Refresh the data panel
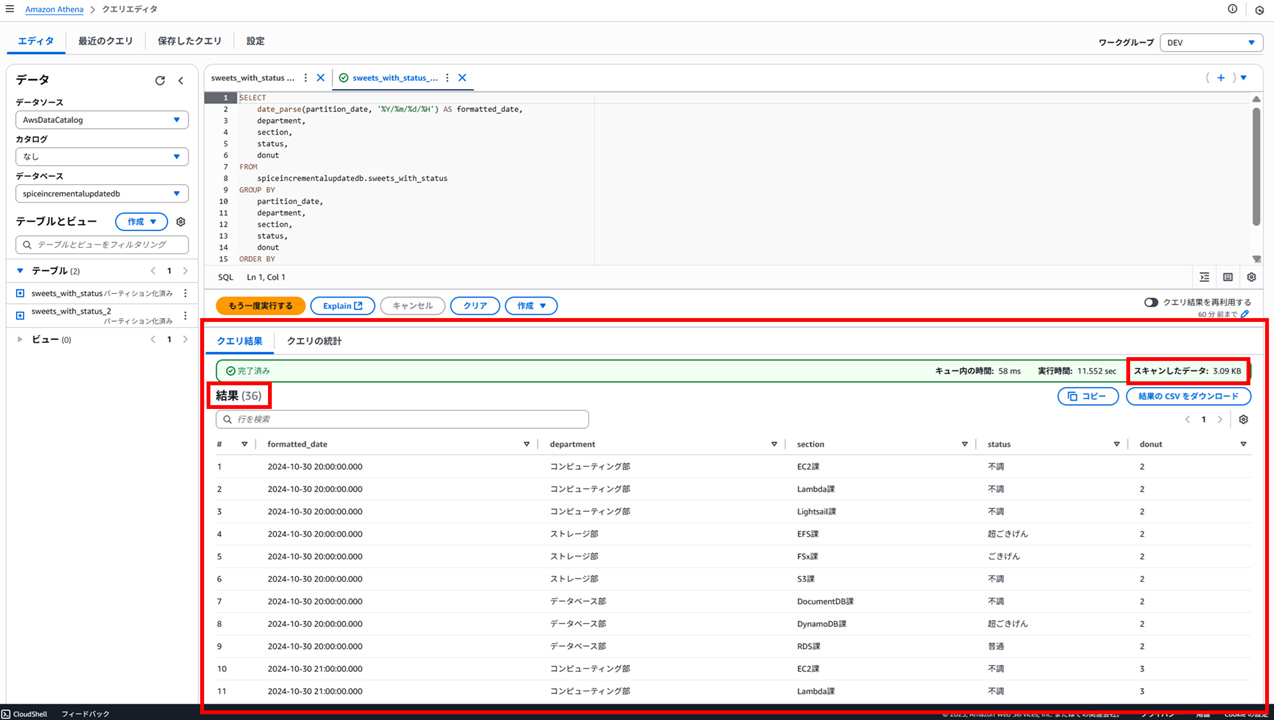 [160, 80]
